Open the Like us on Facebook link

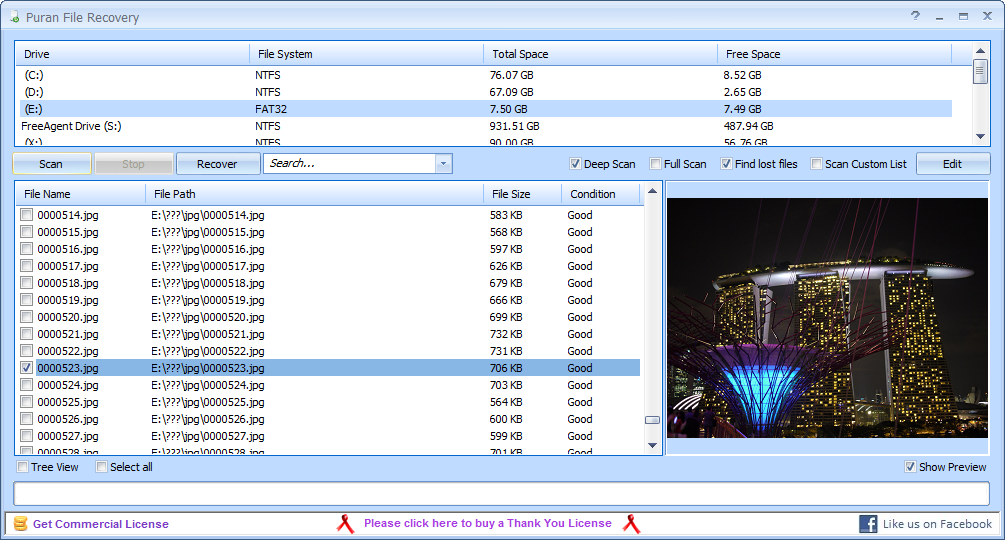point(937,524)
